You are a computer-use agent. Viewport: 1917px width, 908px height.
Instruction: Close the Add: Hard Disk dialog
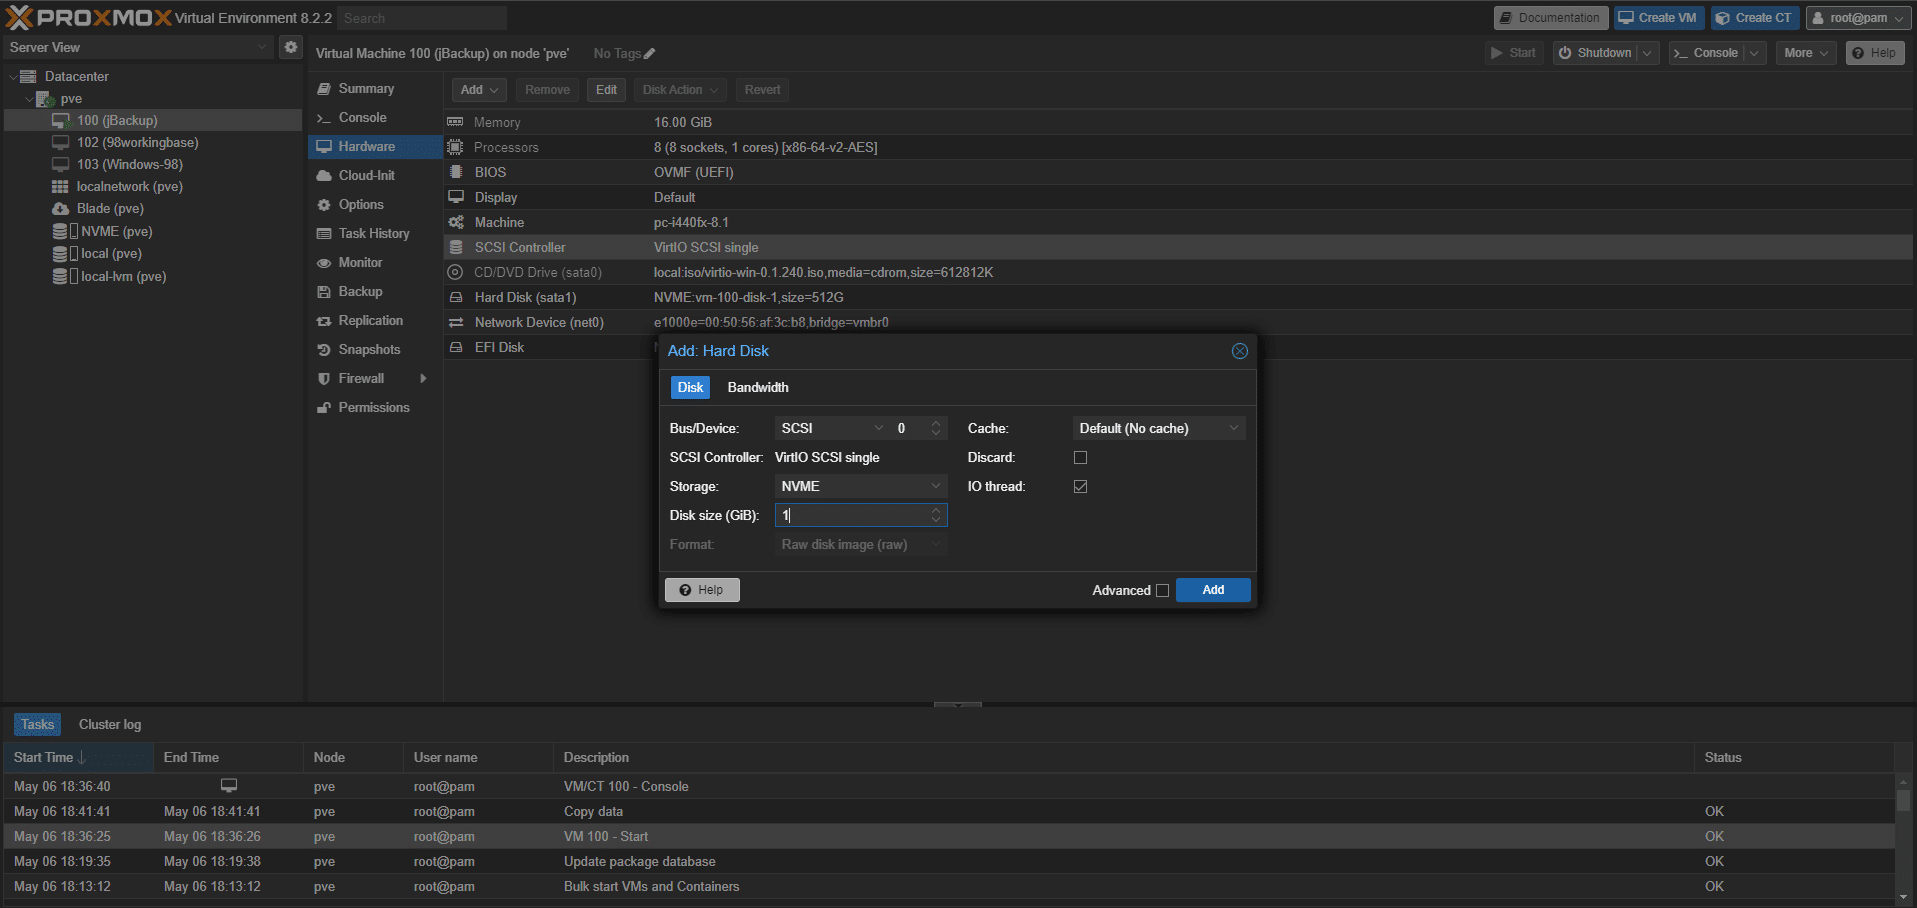[1239, 351]
